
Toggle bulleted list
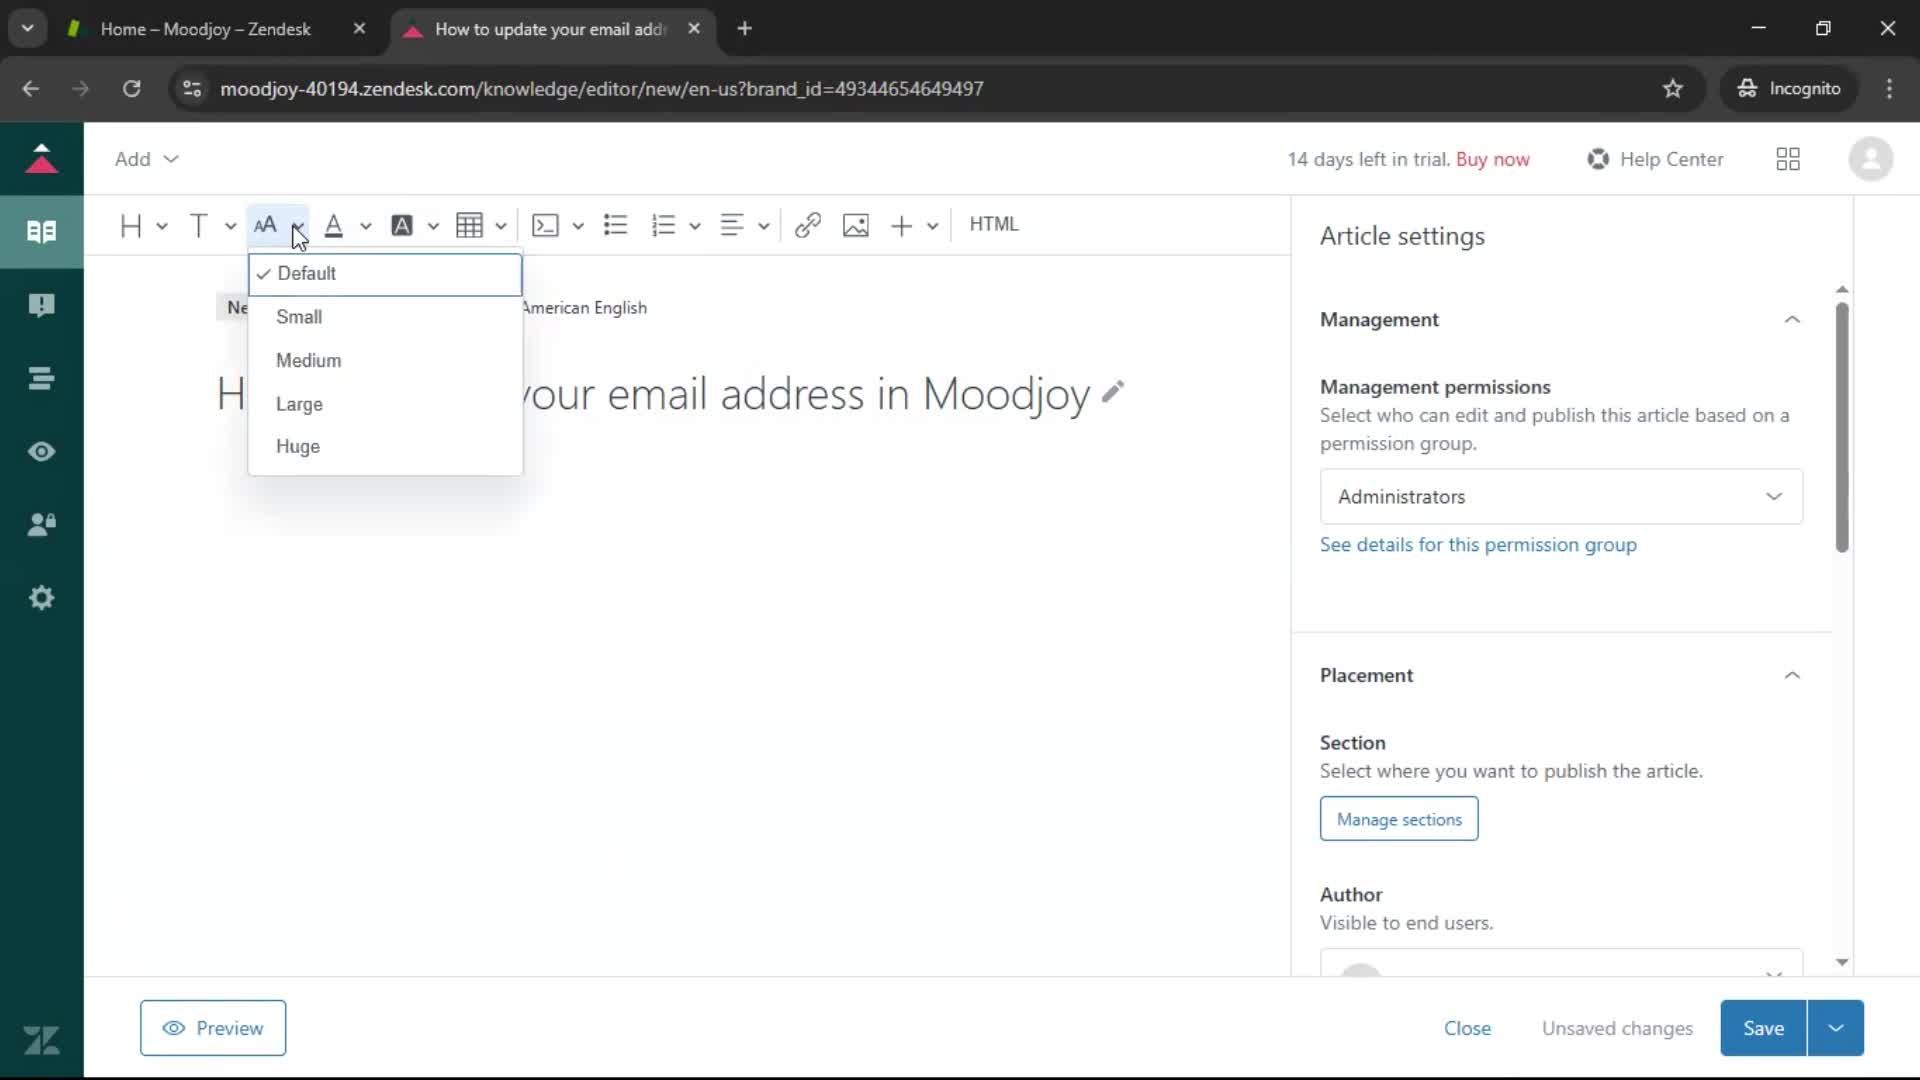[616, 225]
